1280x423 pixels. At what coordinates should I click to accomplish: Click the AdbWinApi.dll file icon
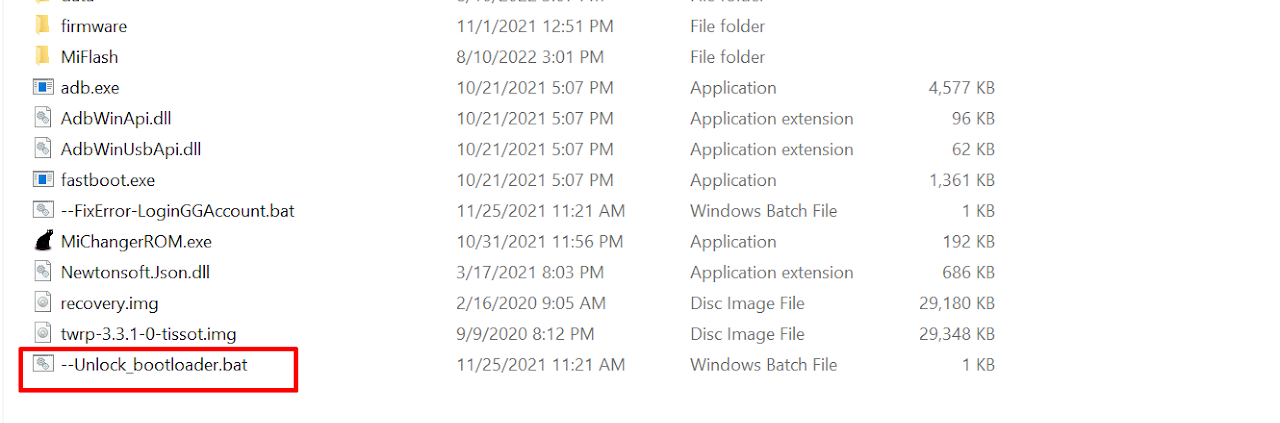pos(42,119)
